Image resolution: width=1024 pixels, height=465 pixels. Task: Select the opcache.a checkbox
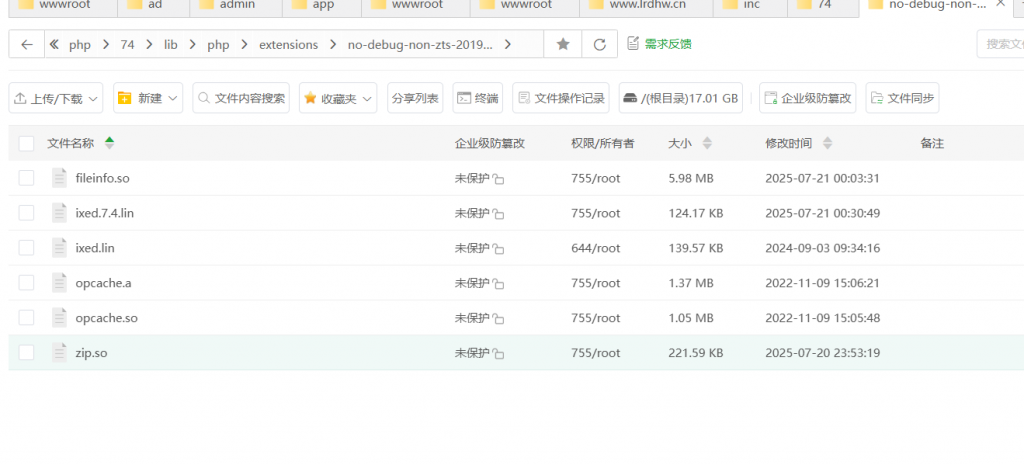point(26,283)
